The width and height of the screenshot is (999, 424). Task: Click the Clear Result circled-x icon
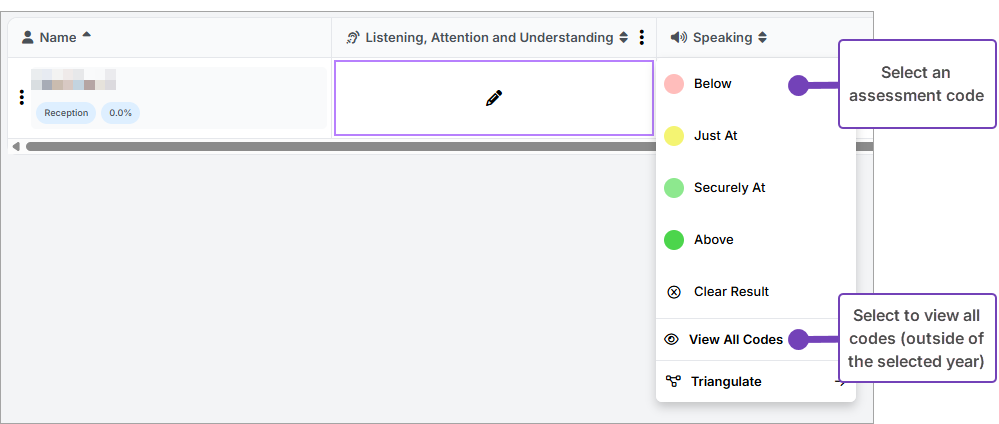tap(674, 292)
